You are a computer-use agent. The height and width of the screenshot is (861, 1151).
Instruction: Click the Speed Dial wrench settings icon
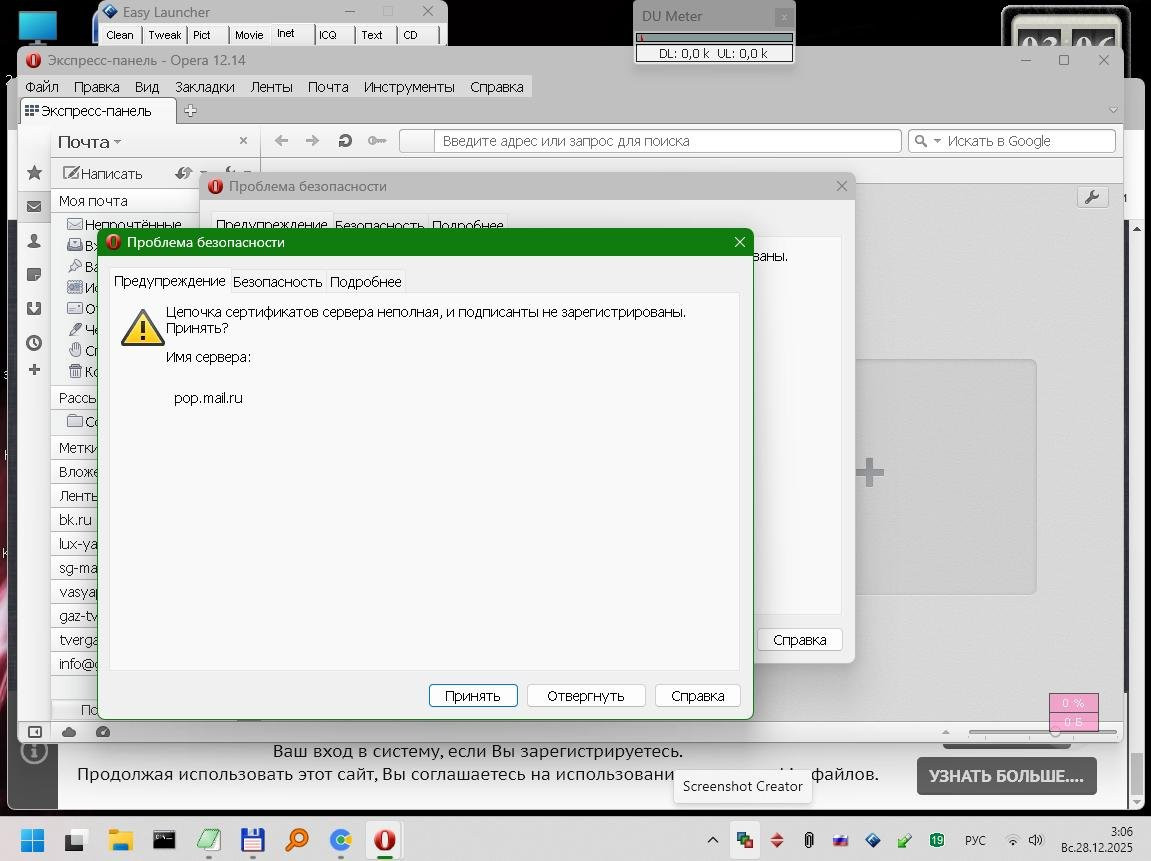click(1092, 197)
